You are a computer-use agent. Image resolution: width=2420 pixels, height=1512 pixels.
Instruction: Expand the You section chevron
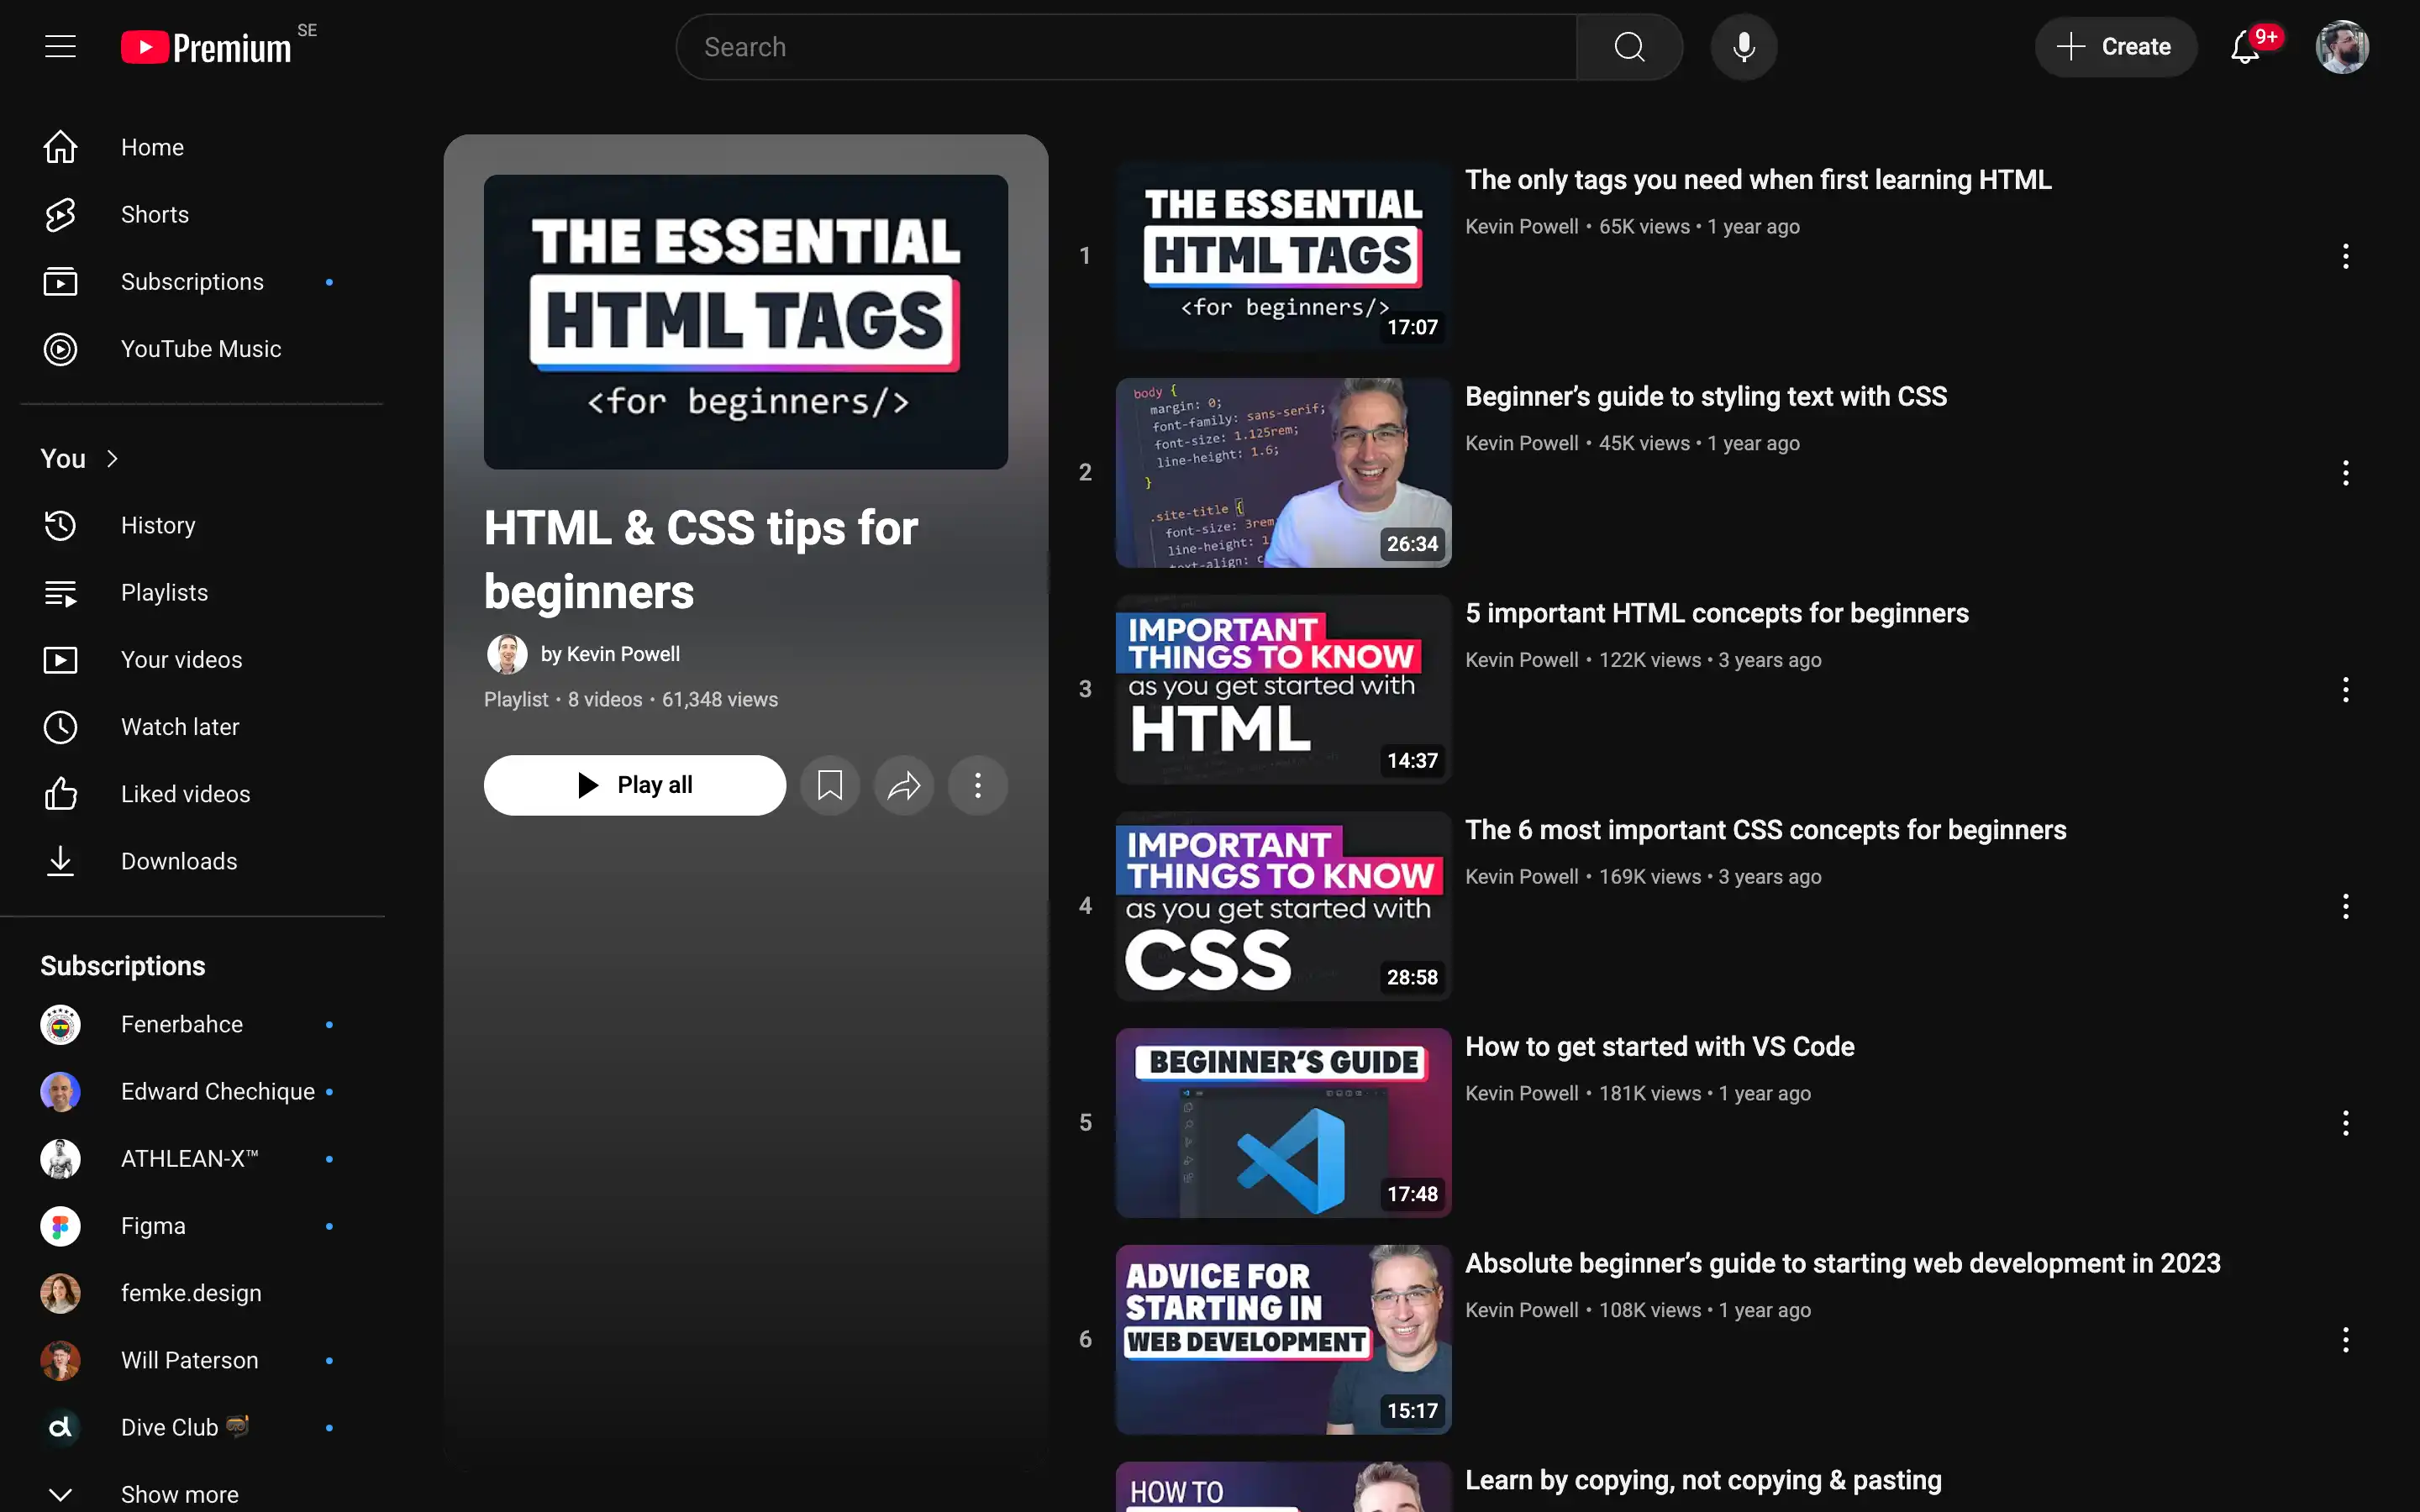pyautogui.click(x=112, y=458)
